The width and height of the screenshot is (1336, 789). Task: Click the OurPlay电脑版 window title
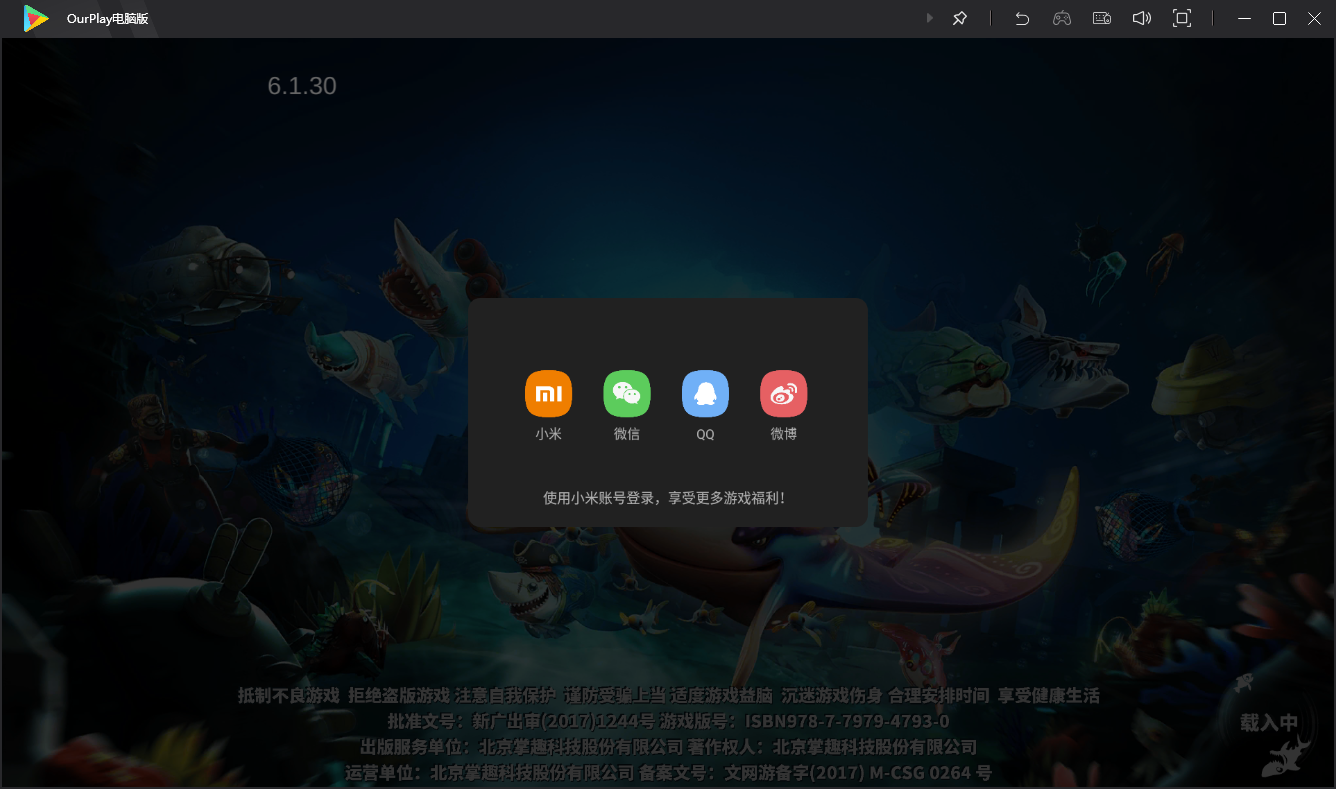[x=107, y=19]
